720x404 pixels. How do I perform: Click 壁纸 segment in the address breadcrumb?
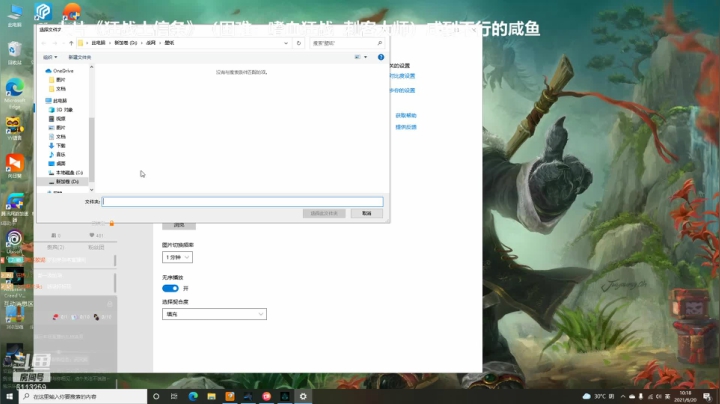[x=169, y=43]
